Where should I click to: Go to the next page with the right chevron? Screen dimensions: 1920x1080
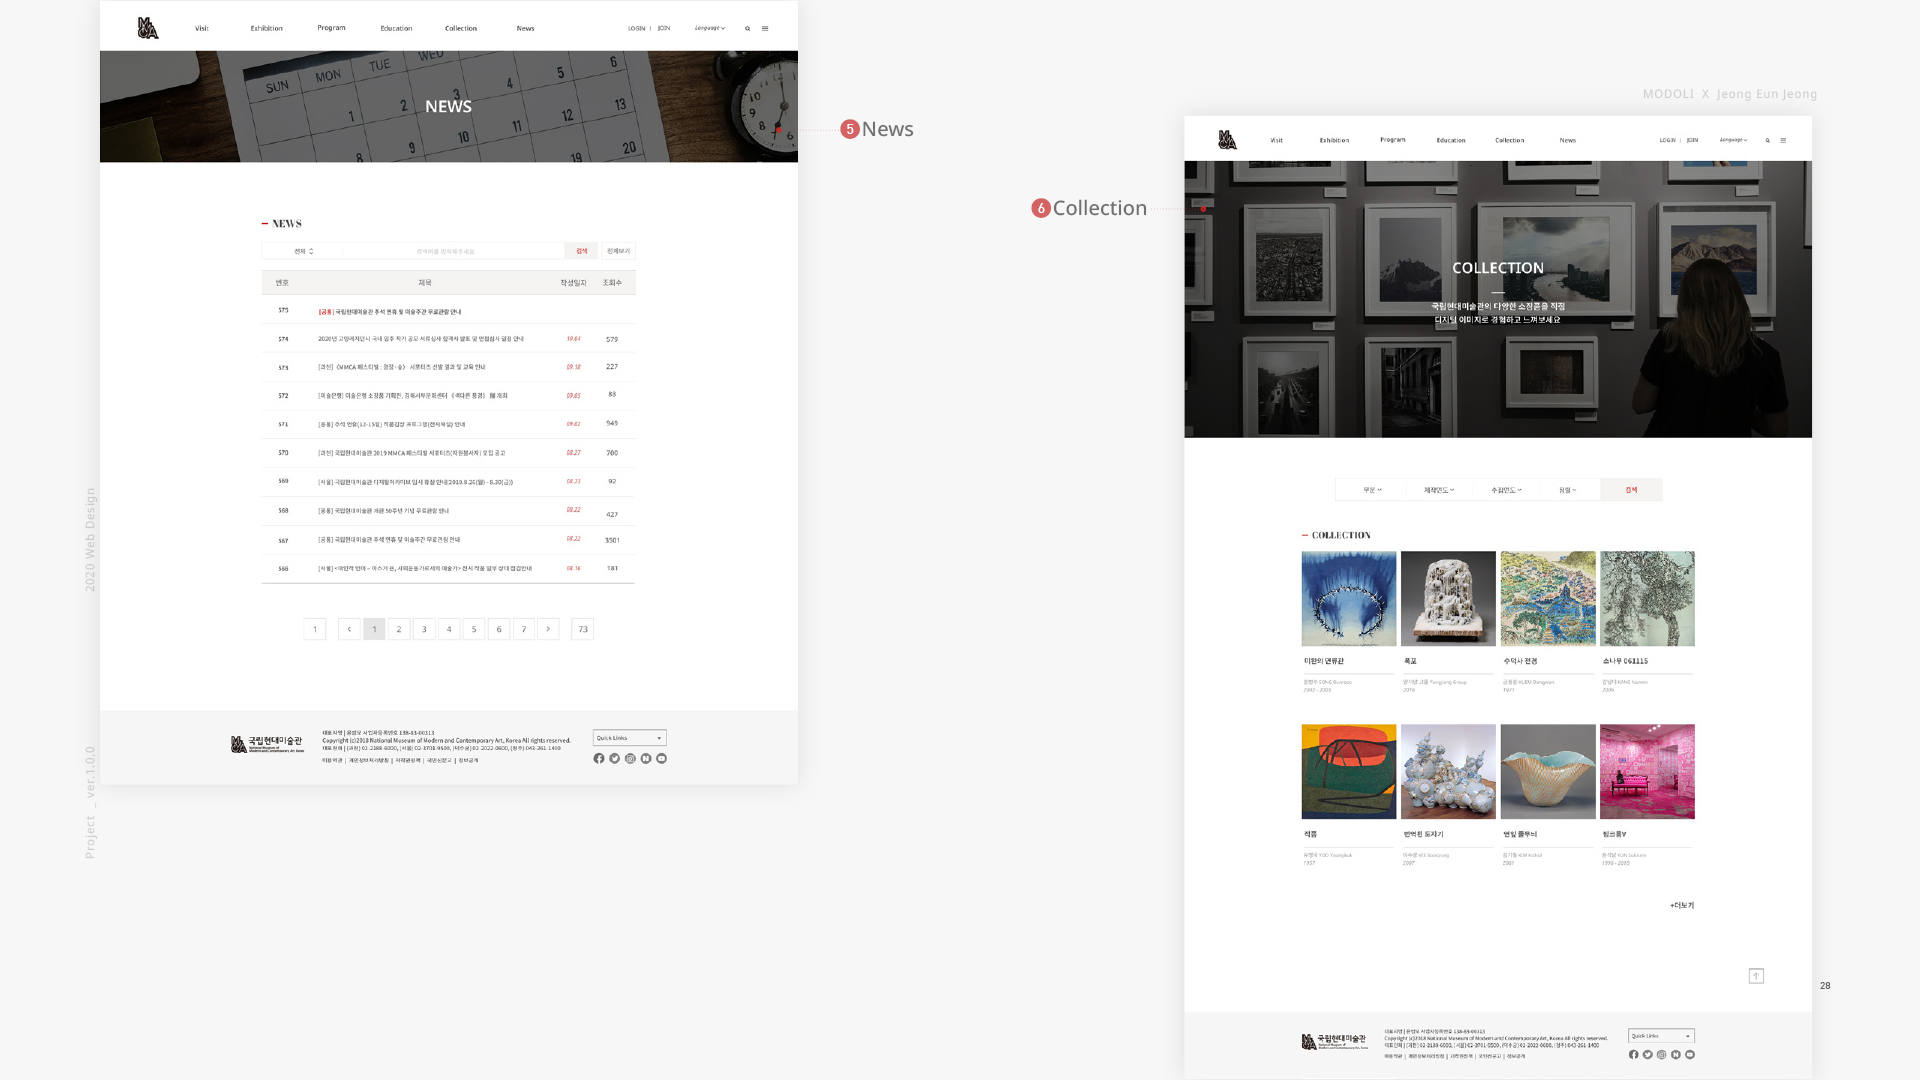point(548,629)
